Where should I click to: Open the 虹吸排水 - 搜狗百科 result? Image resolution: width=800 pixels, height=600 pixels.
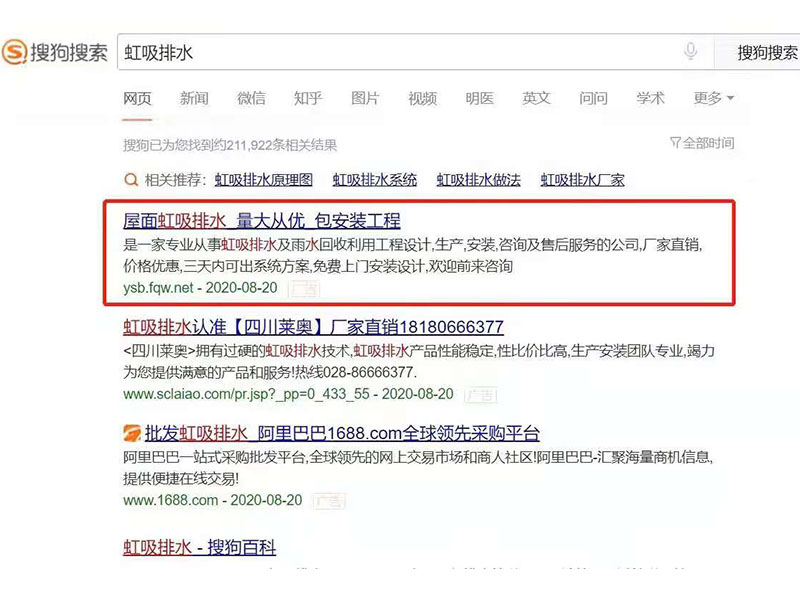click(x=199, y=547)
